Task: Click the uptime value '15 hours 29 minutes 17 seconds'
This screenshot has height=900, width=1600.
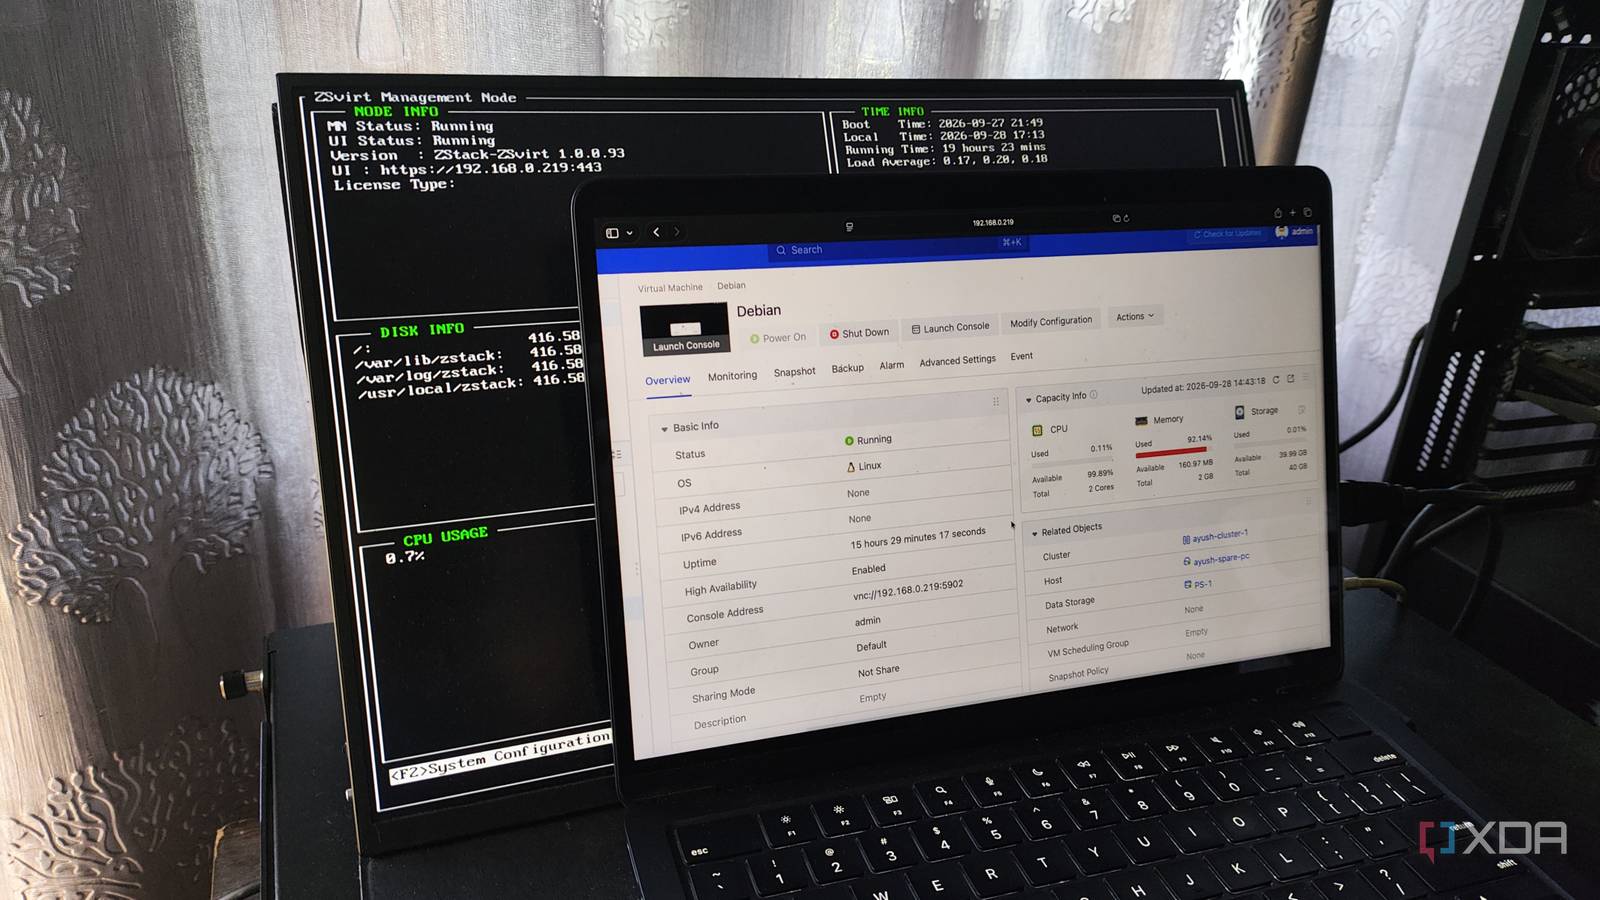Action: tap(918, 538)
